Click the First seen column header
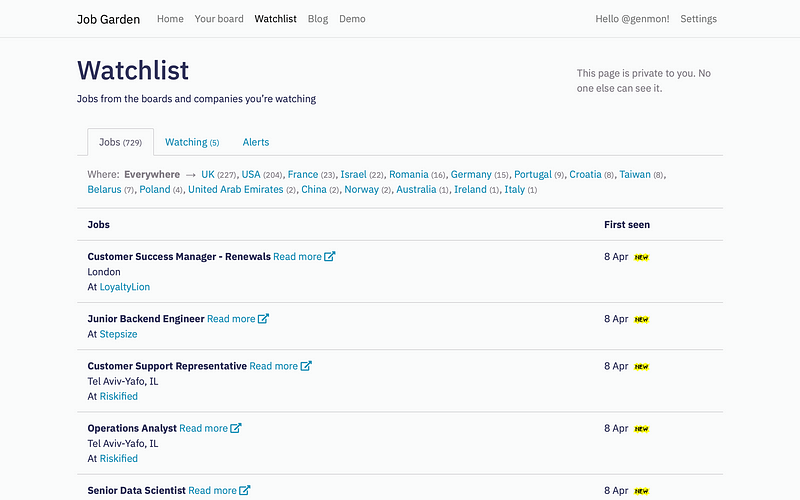This screenshot has width=800, height=500. [627, 224]
